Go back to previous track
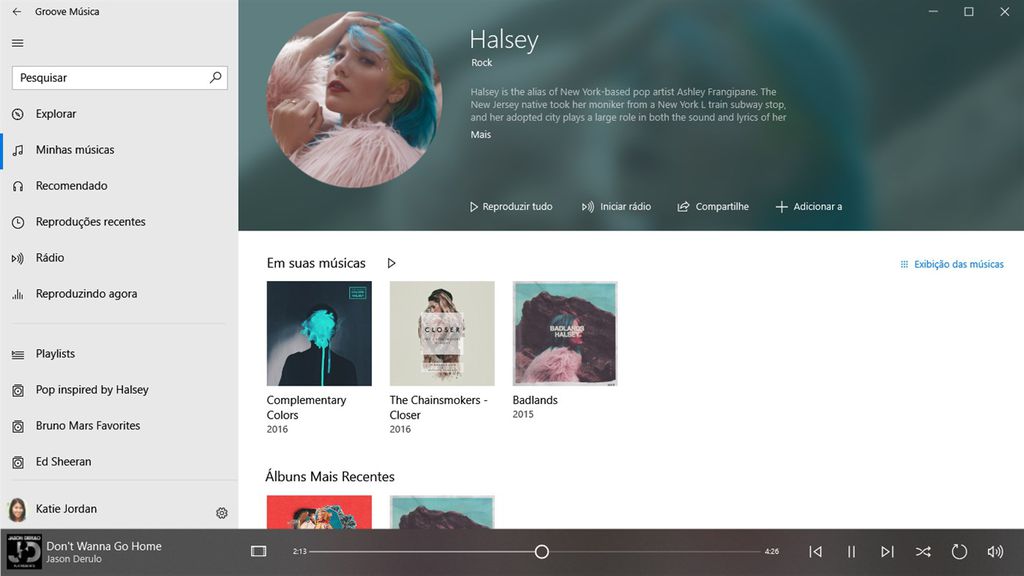Image resolution: width=1024 pixels, height=576 pixels. point(816,552)
